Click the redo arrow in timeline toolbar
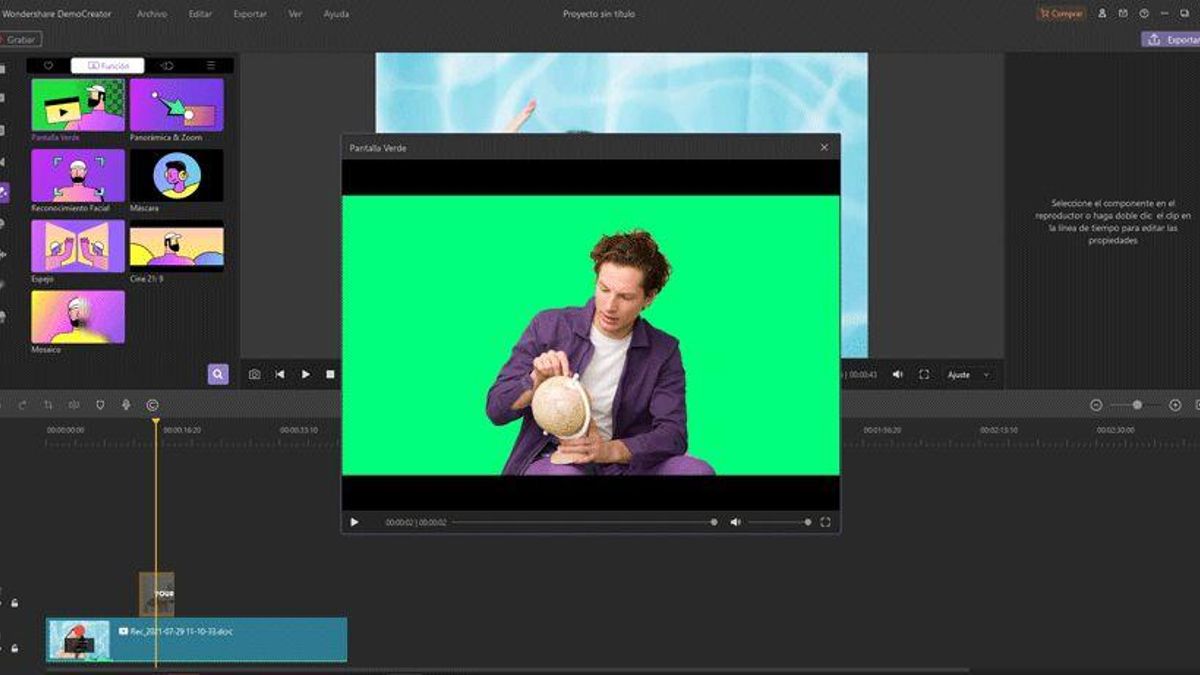The width and height of the screenshot is (1200, 675). pyautogui.click(x=22, y=405)
